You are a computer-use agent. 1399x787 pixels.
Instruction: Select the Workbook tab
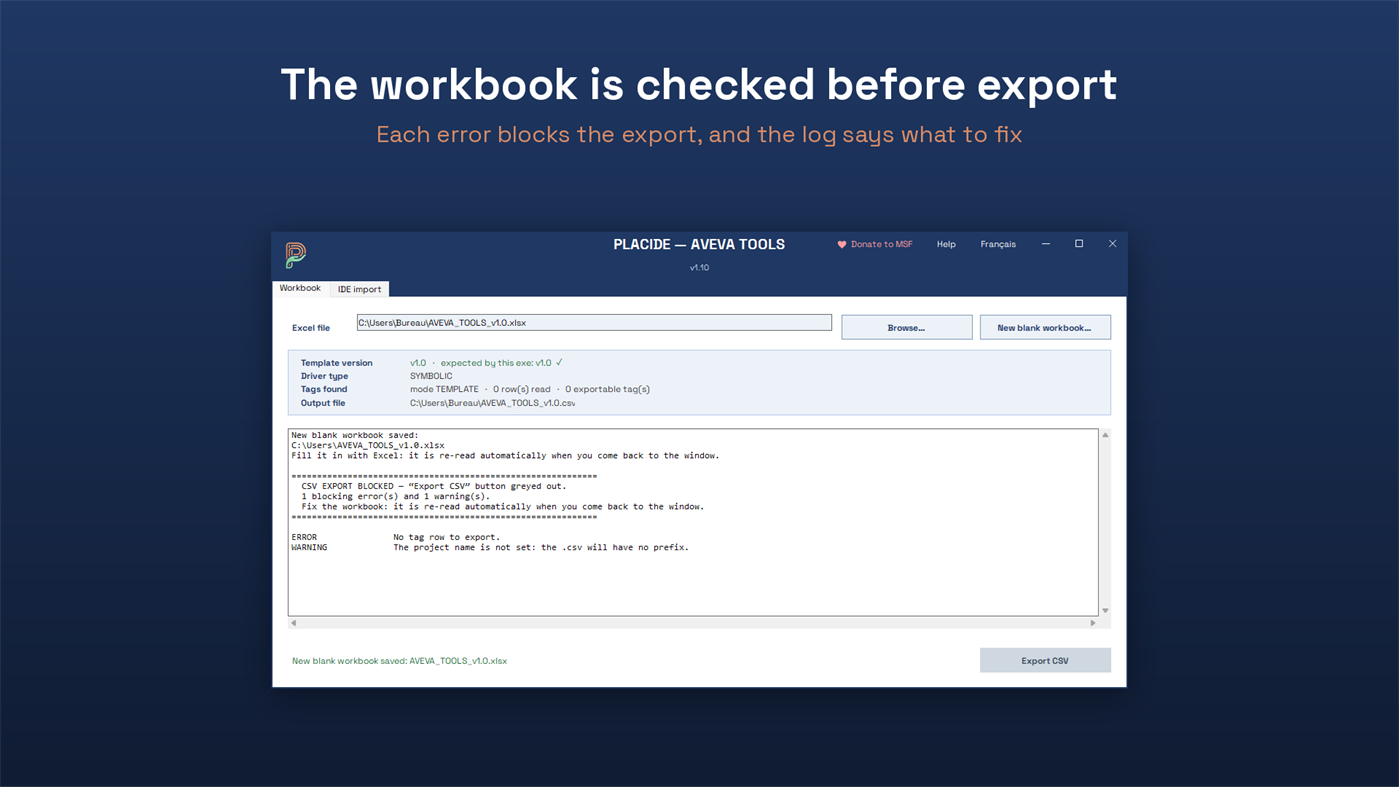click(x=300, y=288)
